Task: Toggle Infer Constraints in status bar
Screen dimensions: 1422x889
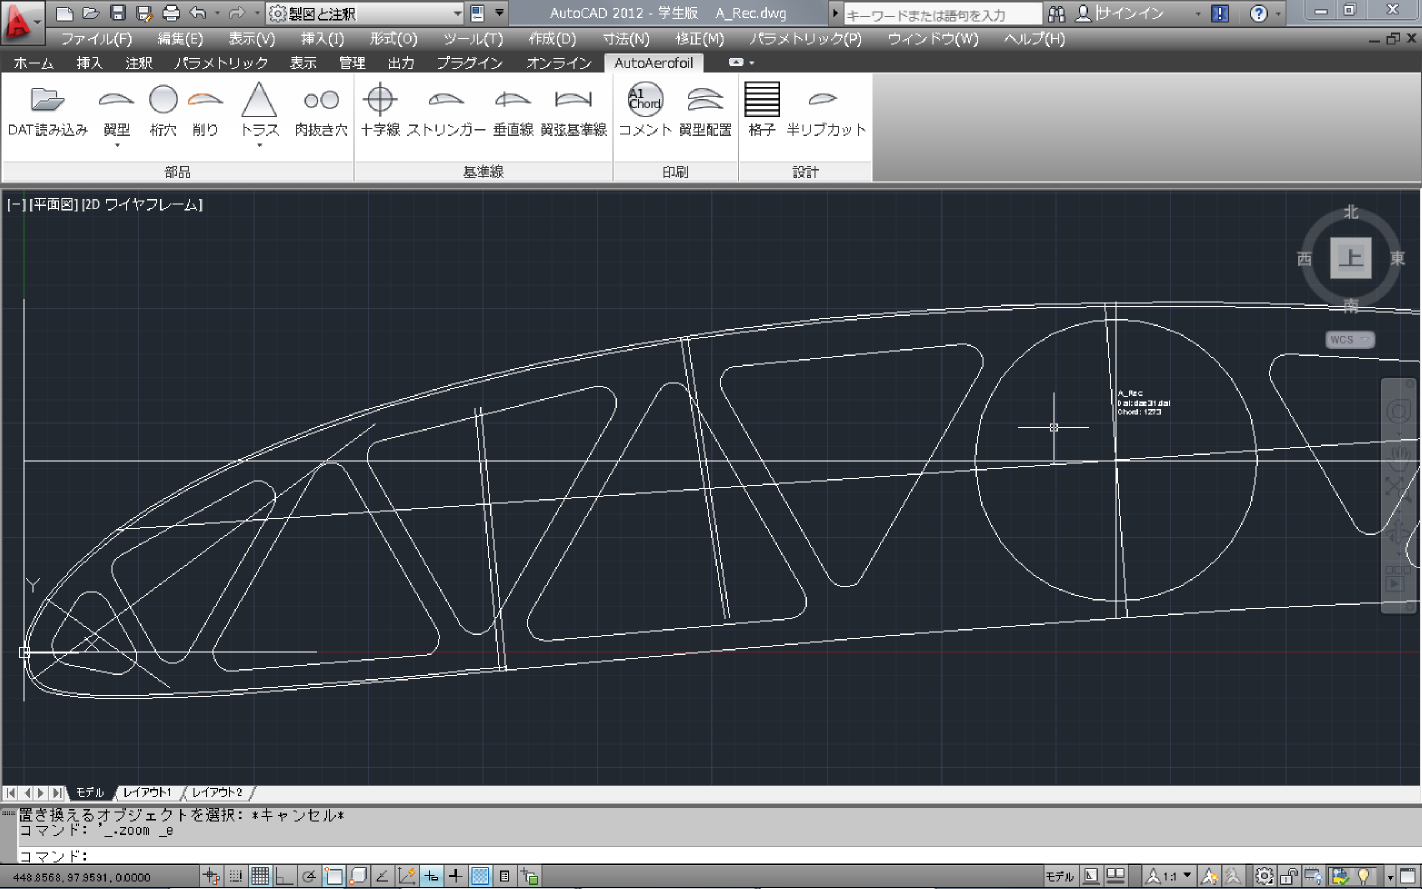Action: click(x=210, y=877)
